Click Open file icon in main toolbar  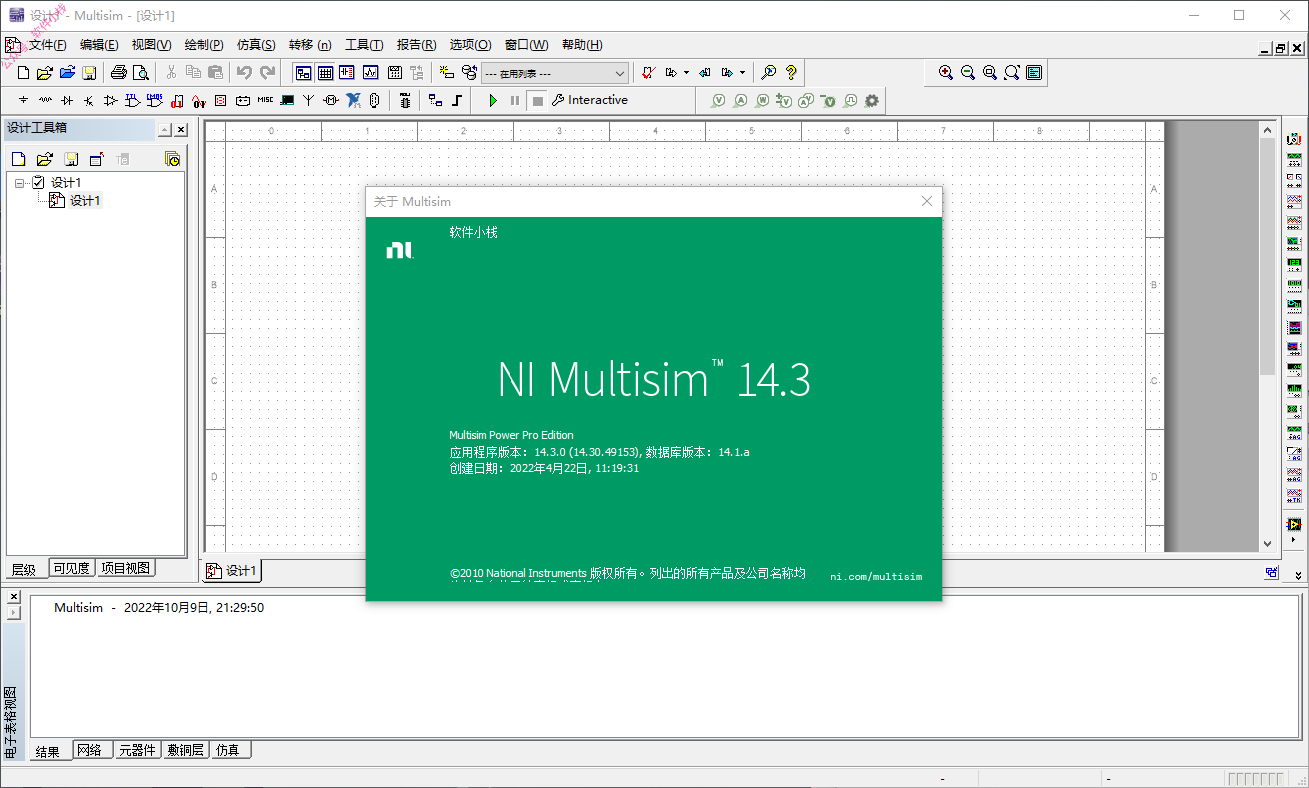[45, 72]
